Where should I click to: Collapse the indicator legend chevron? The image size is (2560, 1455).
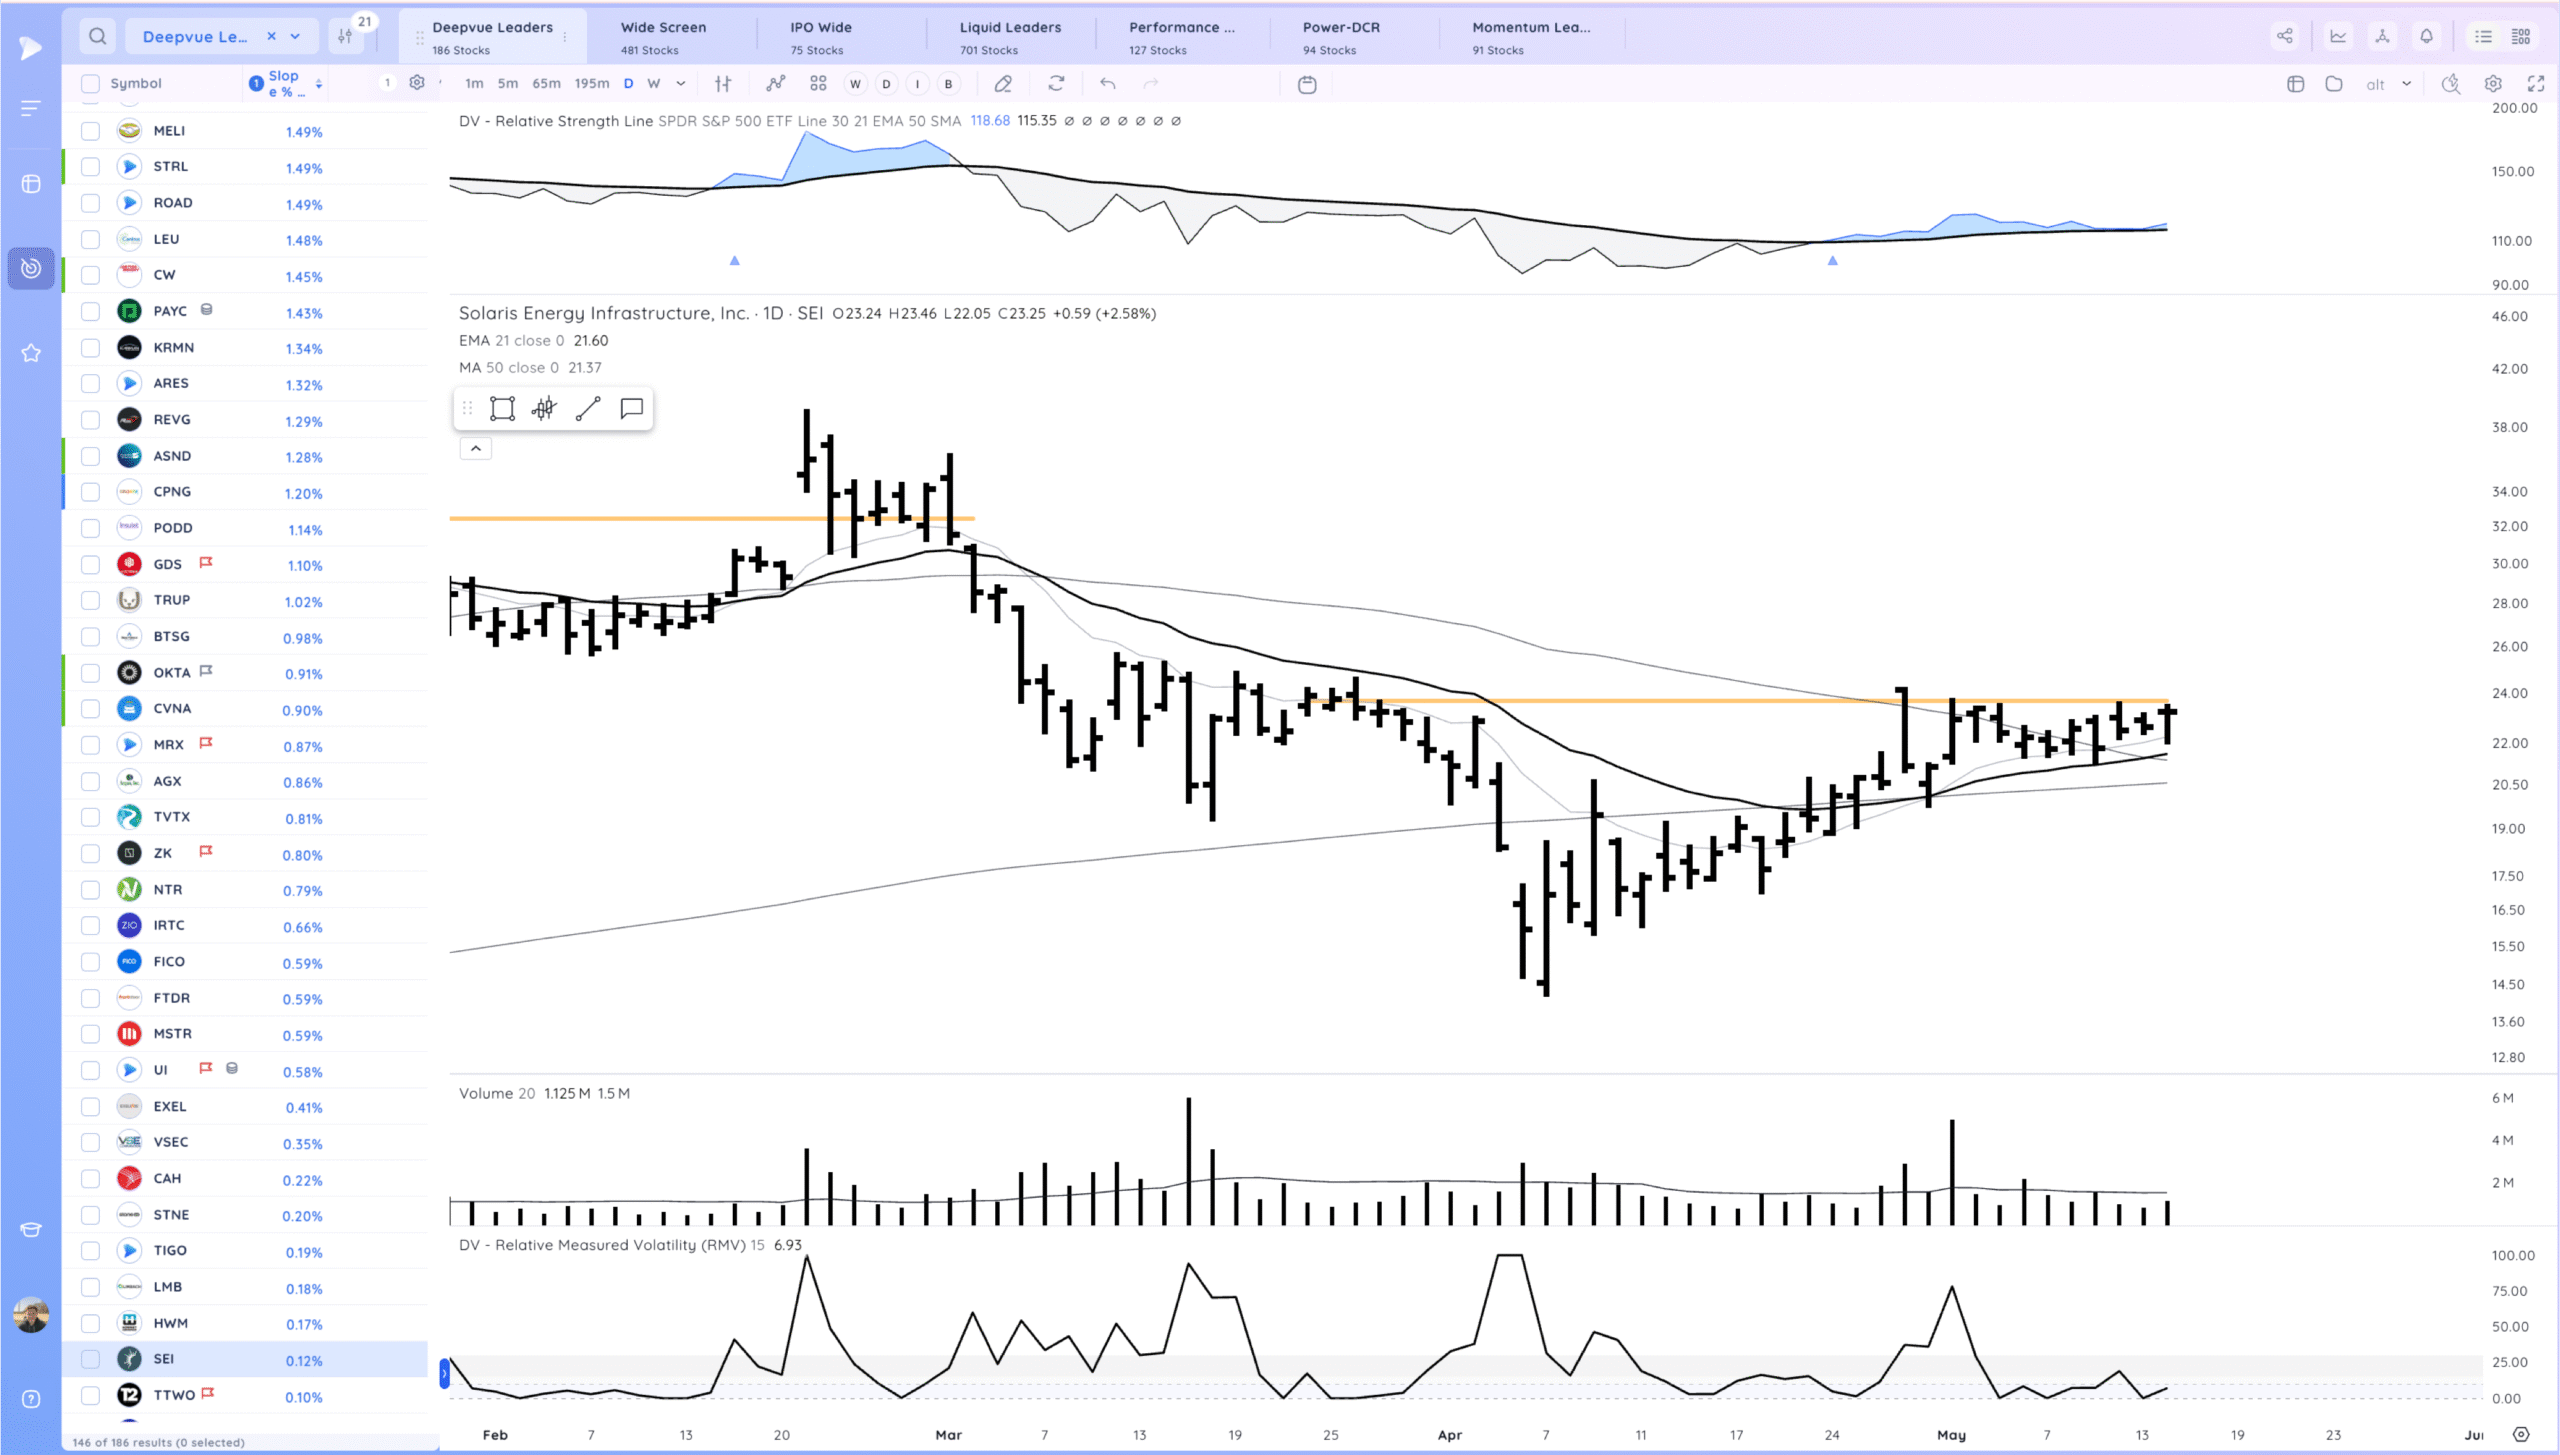(x=476, y=448)
